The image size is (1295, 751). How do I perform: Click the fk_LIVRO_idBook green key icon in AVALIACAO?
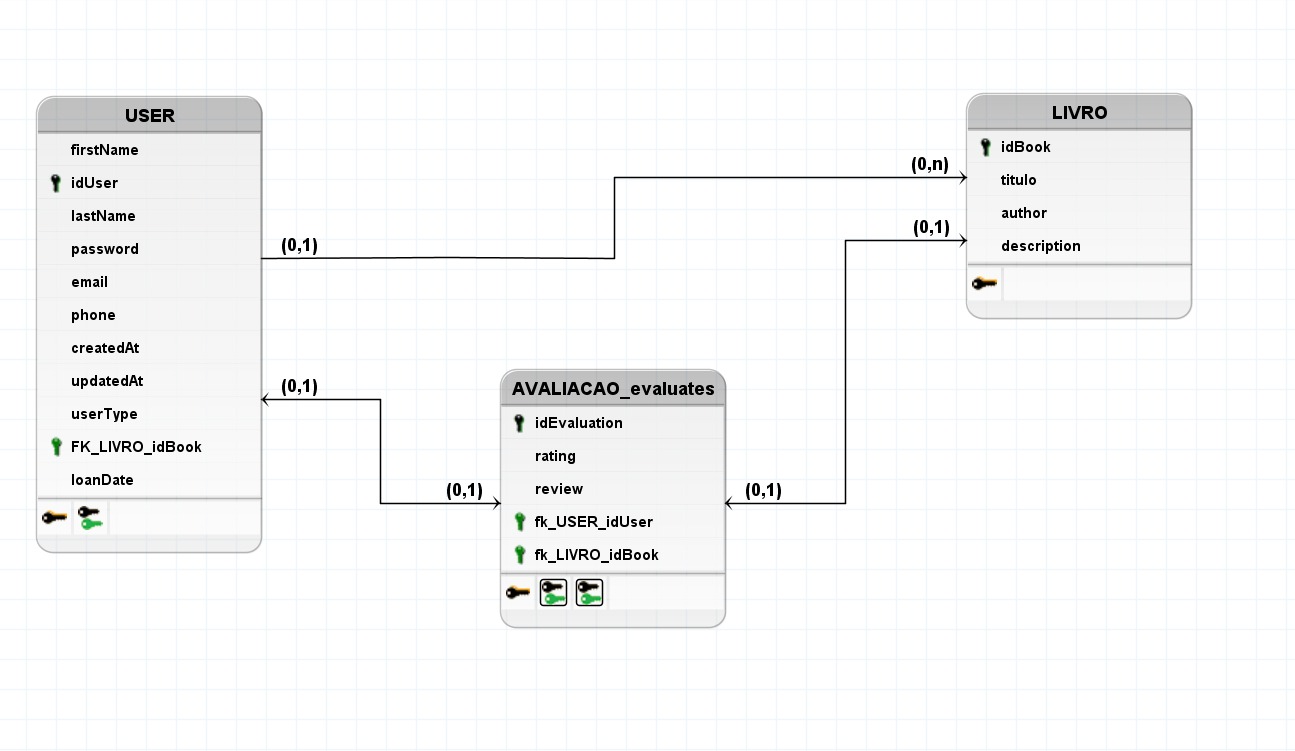click(519, 555)
